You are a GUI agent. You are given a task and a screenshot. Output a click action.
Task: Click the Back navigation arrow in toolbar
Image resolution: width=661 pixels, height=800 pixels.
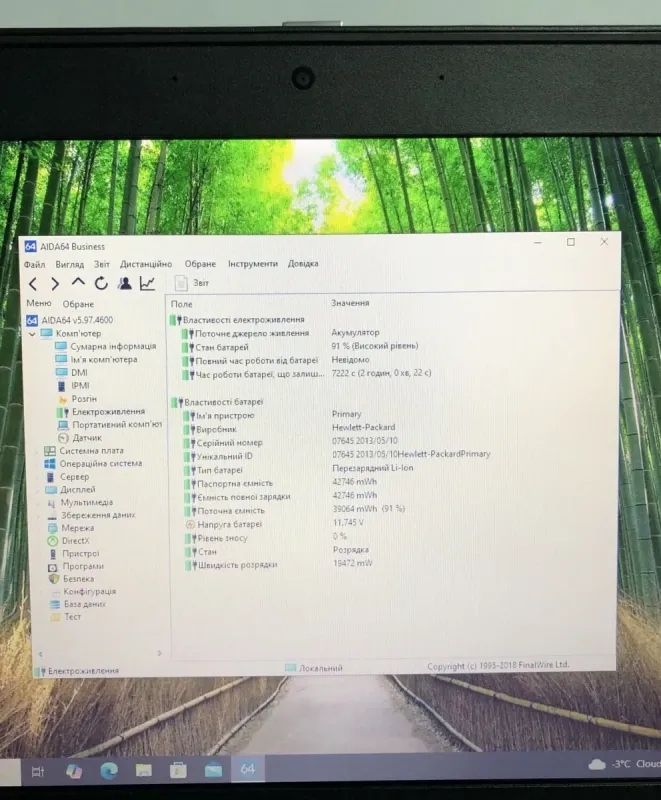tap(32, 284)
